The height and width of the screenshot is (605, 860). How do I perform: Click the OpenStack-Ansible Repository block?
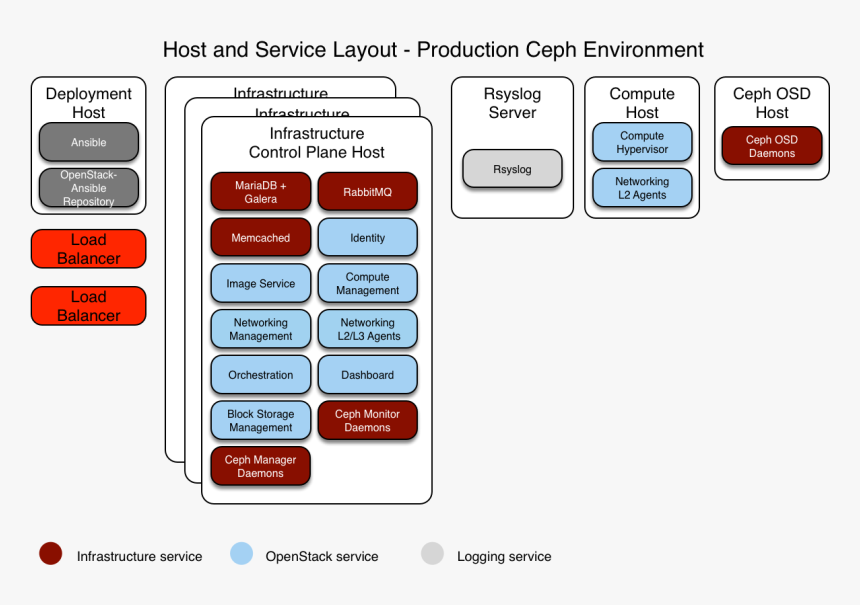pyautogui.click(x=88, y=188)
